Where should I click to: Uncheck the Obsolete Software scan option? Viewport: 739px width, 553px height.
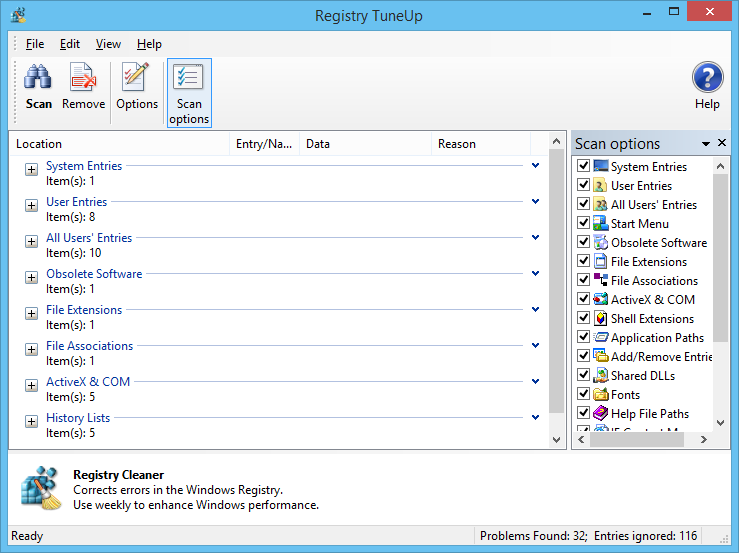pyautogui.click(x=583, y=242)
